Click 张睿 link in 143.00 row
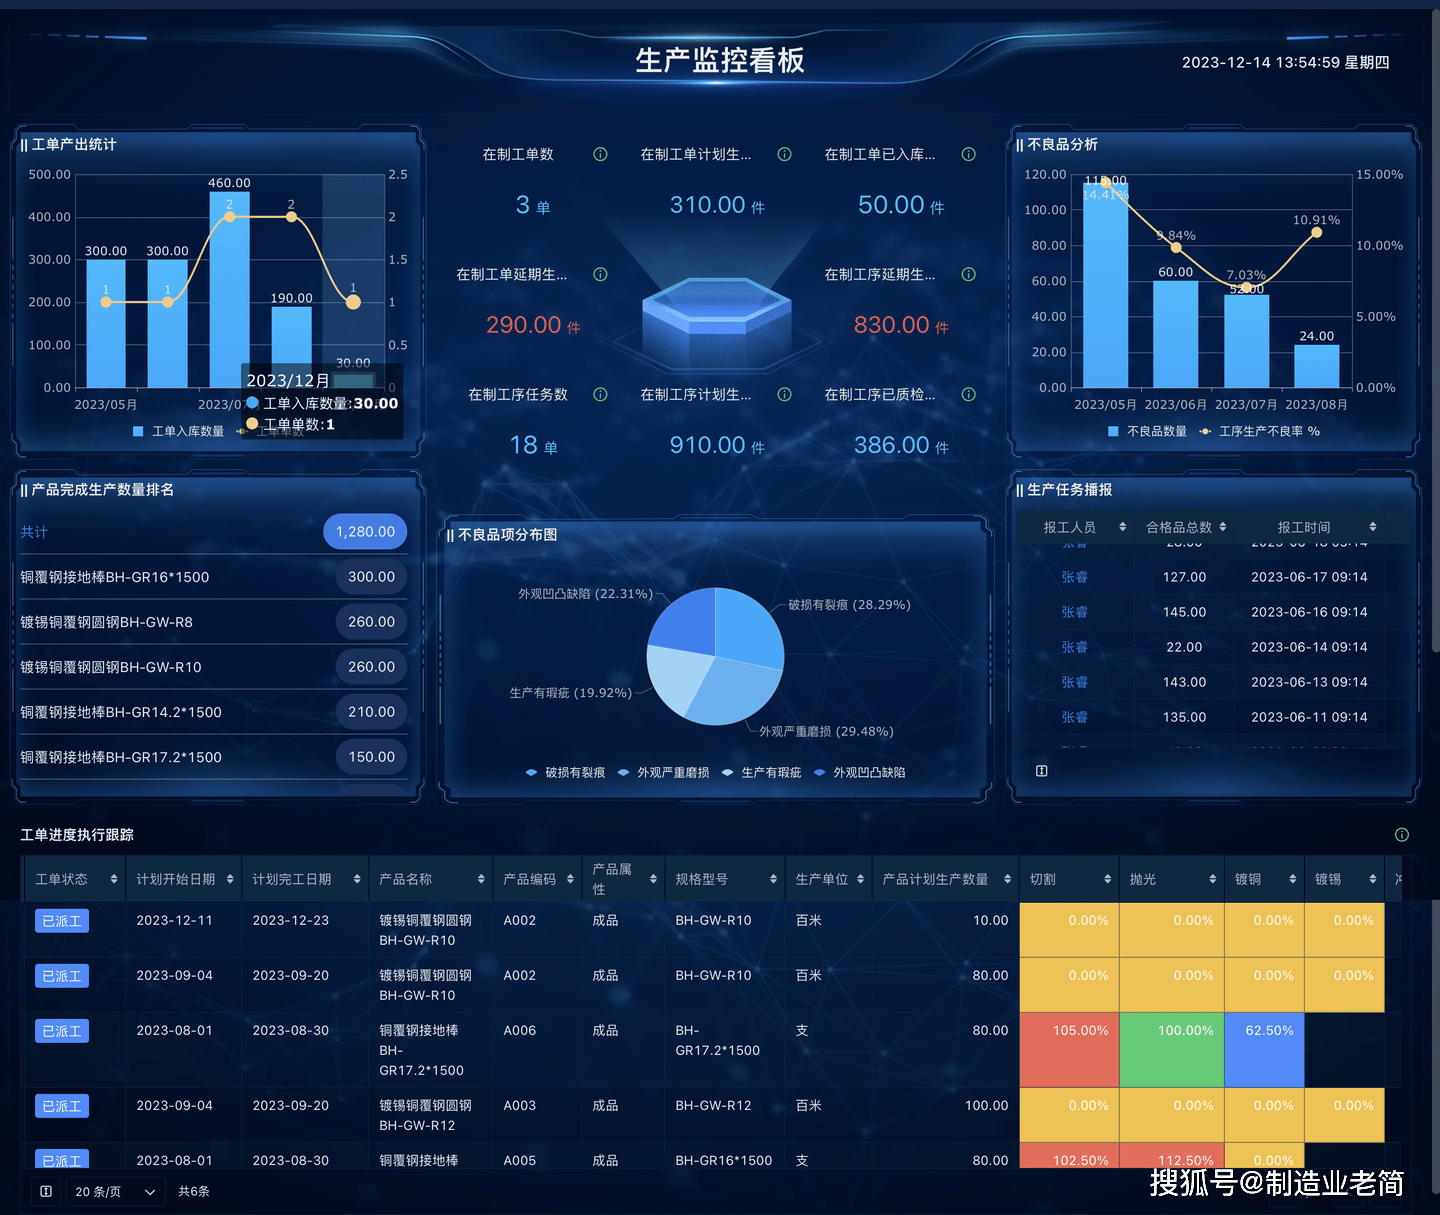 point(1075,682)
